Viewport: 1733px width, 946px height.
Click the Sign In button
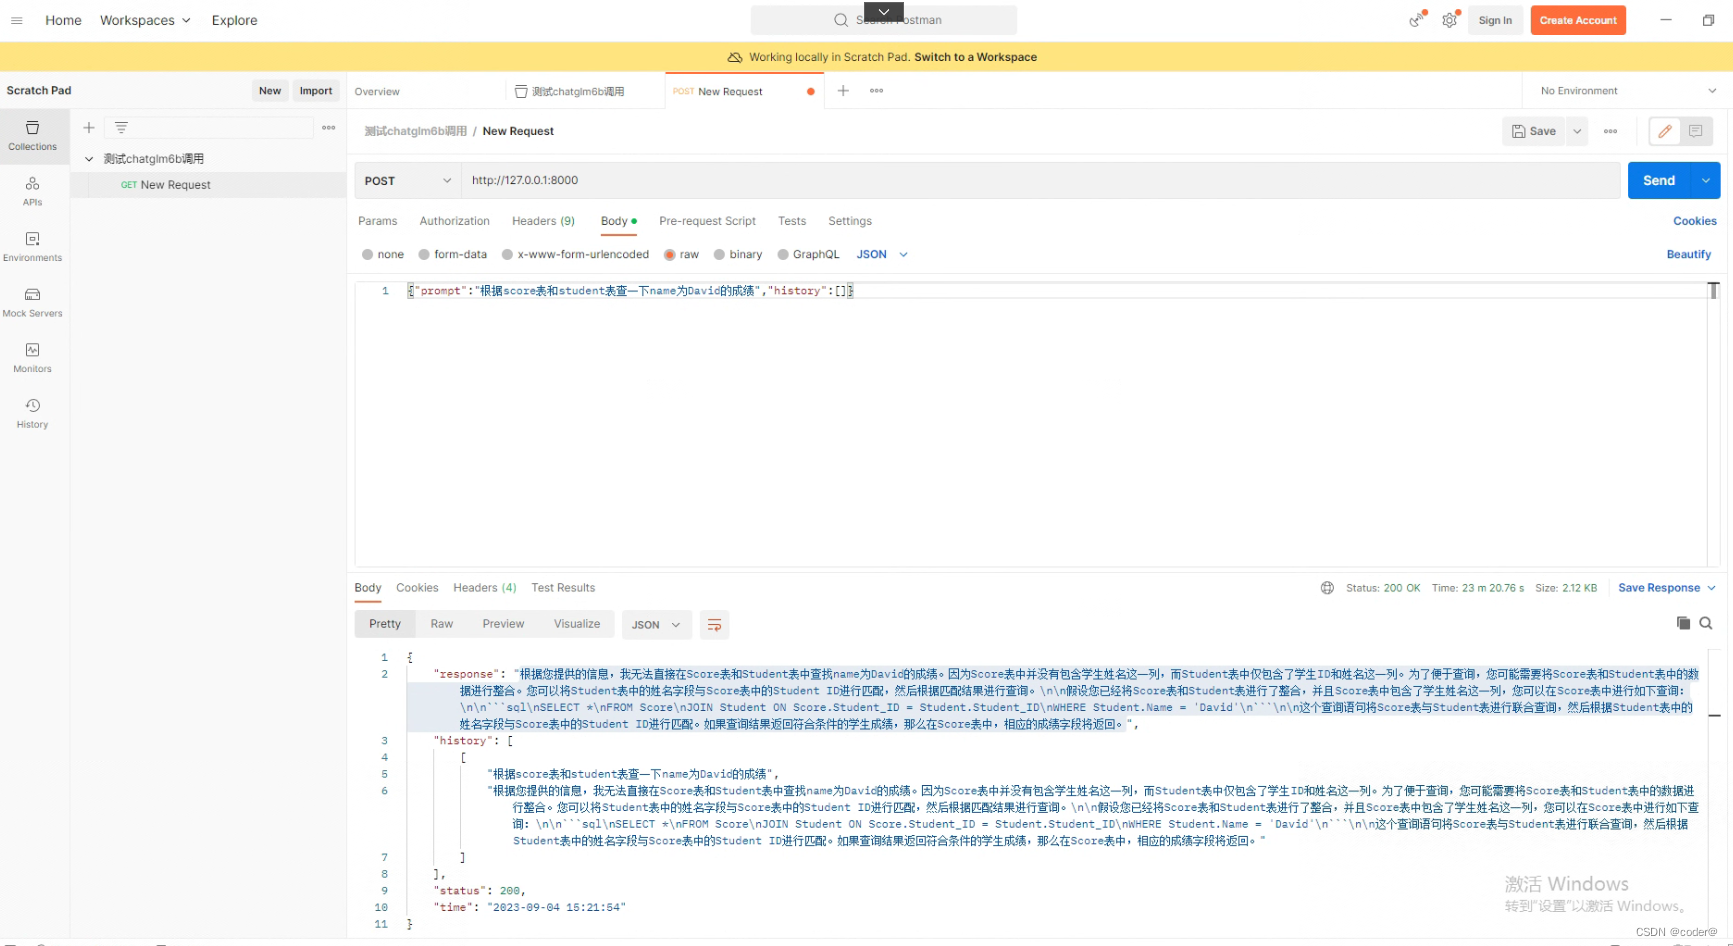click(1495, 20)
